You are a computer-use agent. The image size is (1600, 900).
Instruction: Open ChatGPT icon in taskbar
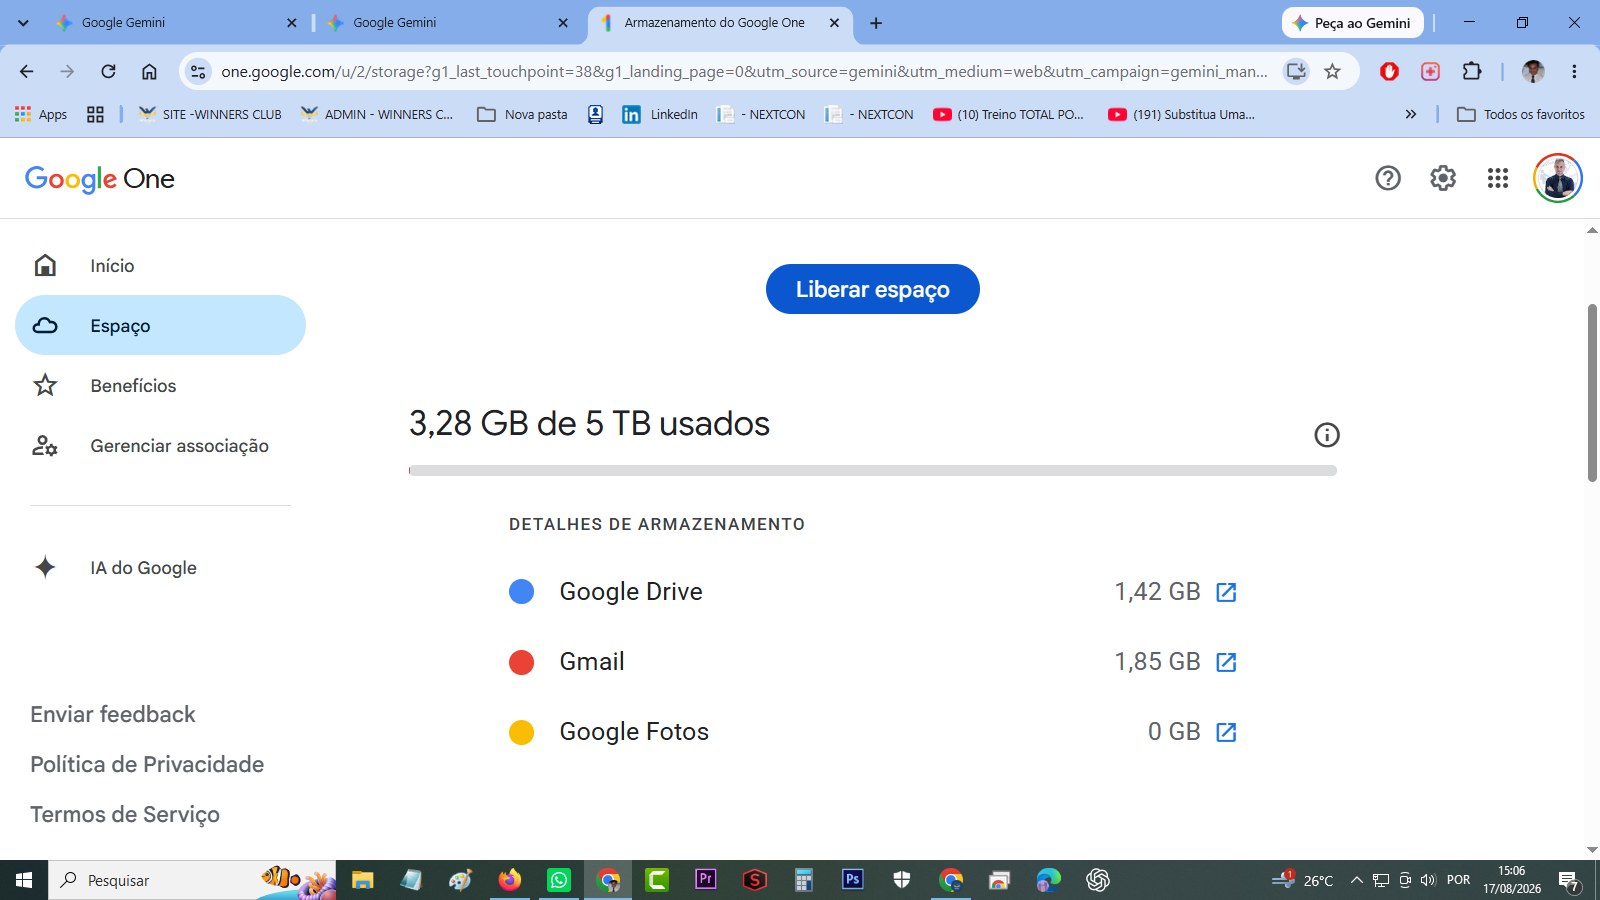tap(1098, 880)
